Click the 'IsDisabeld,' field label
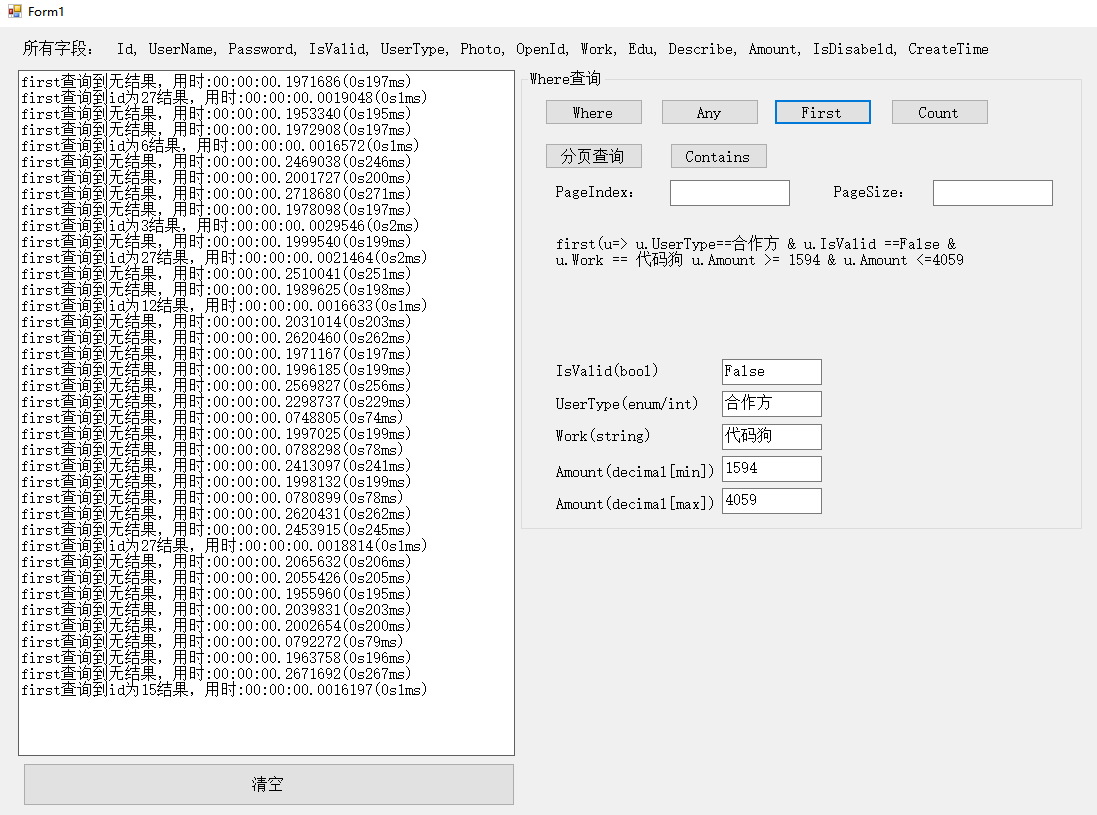1097x815 pixels. coord(854,49)
